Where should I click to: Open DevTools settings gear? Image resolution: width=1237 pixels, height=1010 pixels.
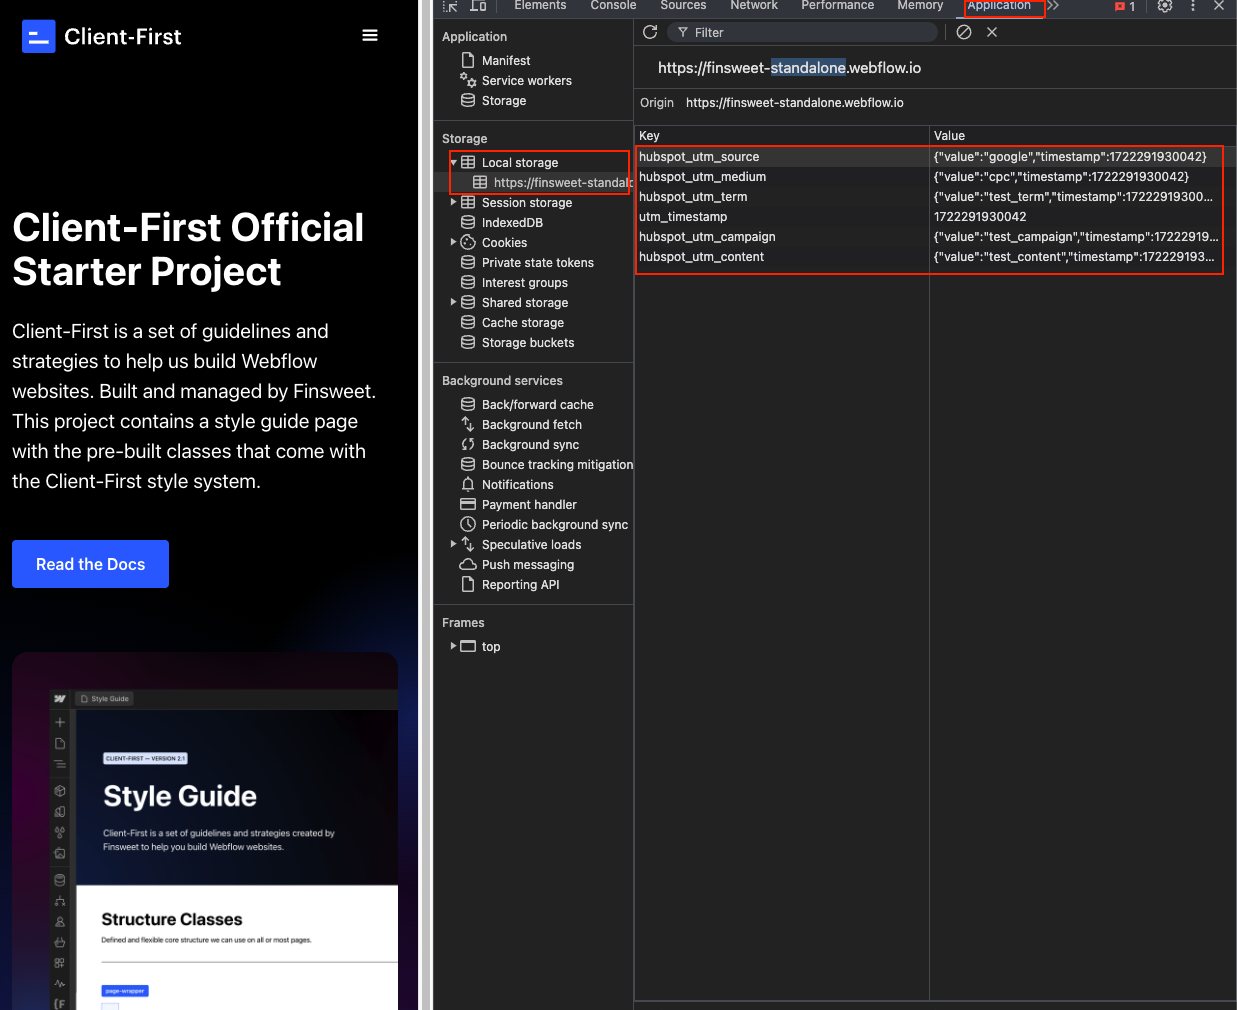coord(1165,6)
